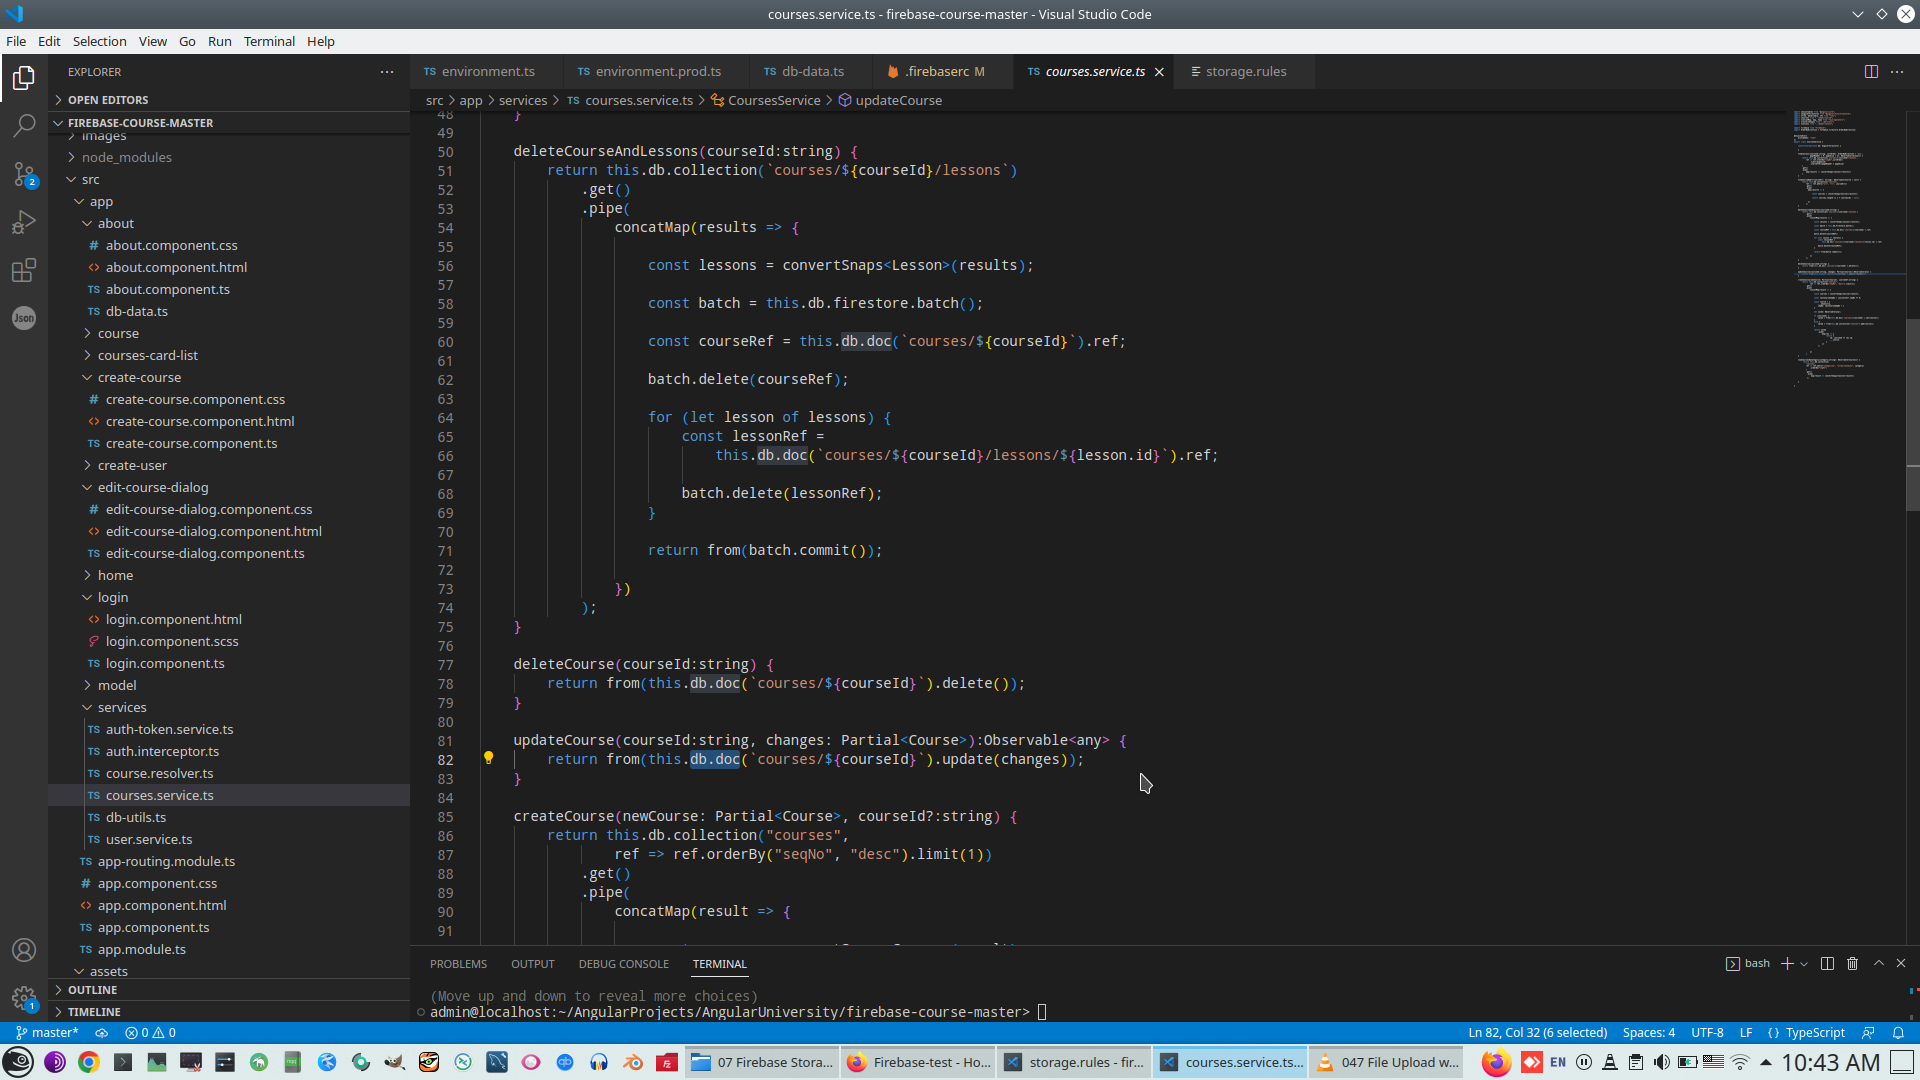Click the split editor right icon
Viewport: 1920px width, 1080px height.
1871,72
